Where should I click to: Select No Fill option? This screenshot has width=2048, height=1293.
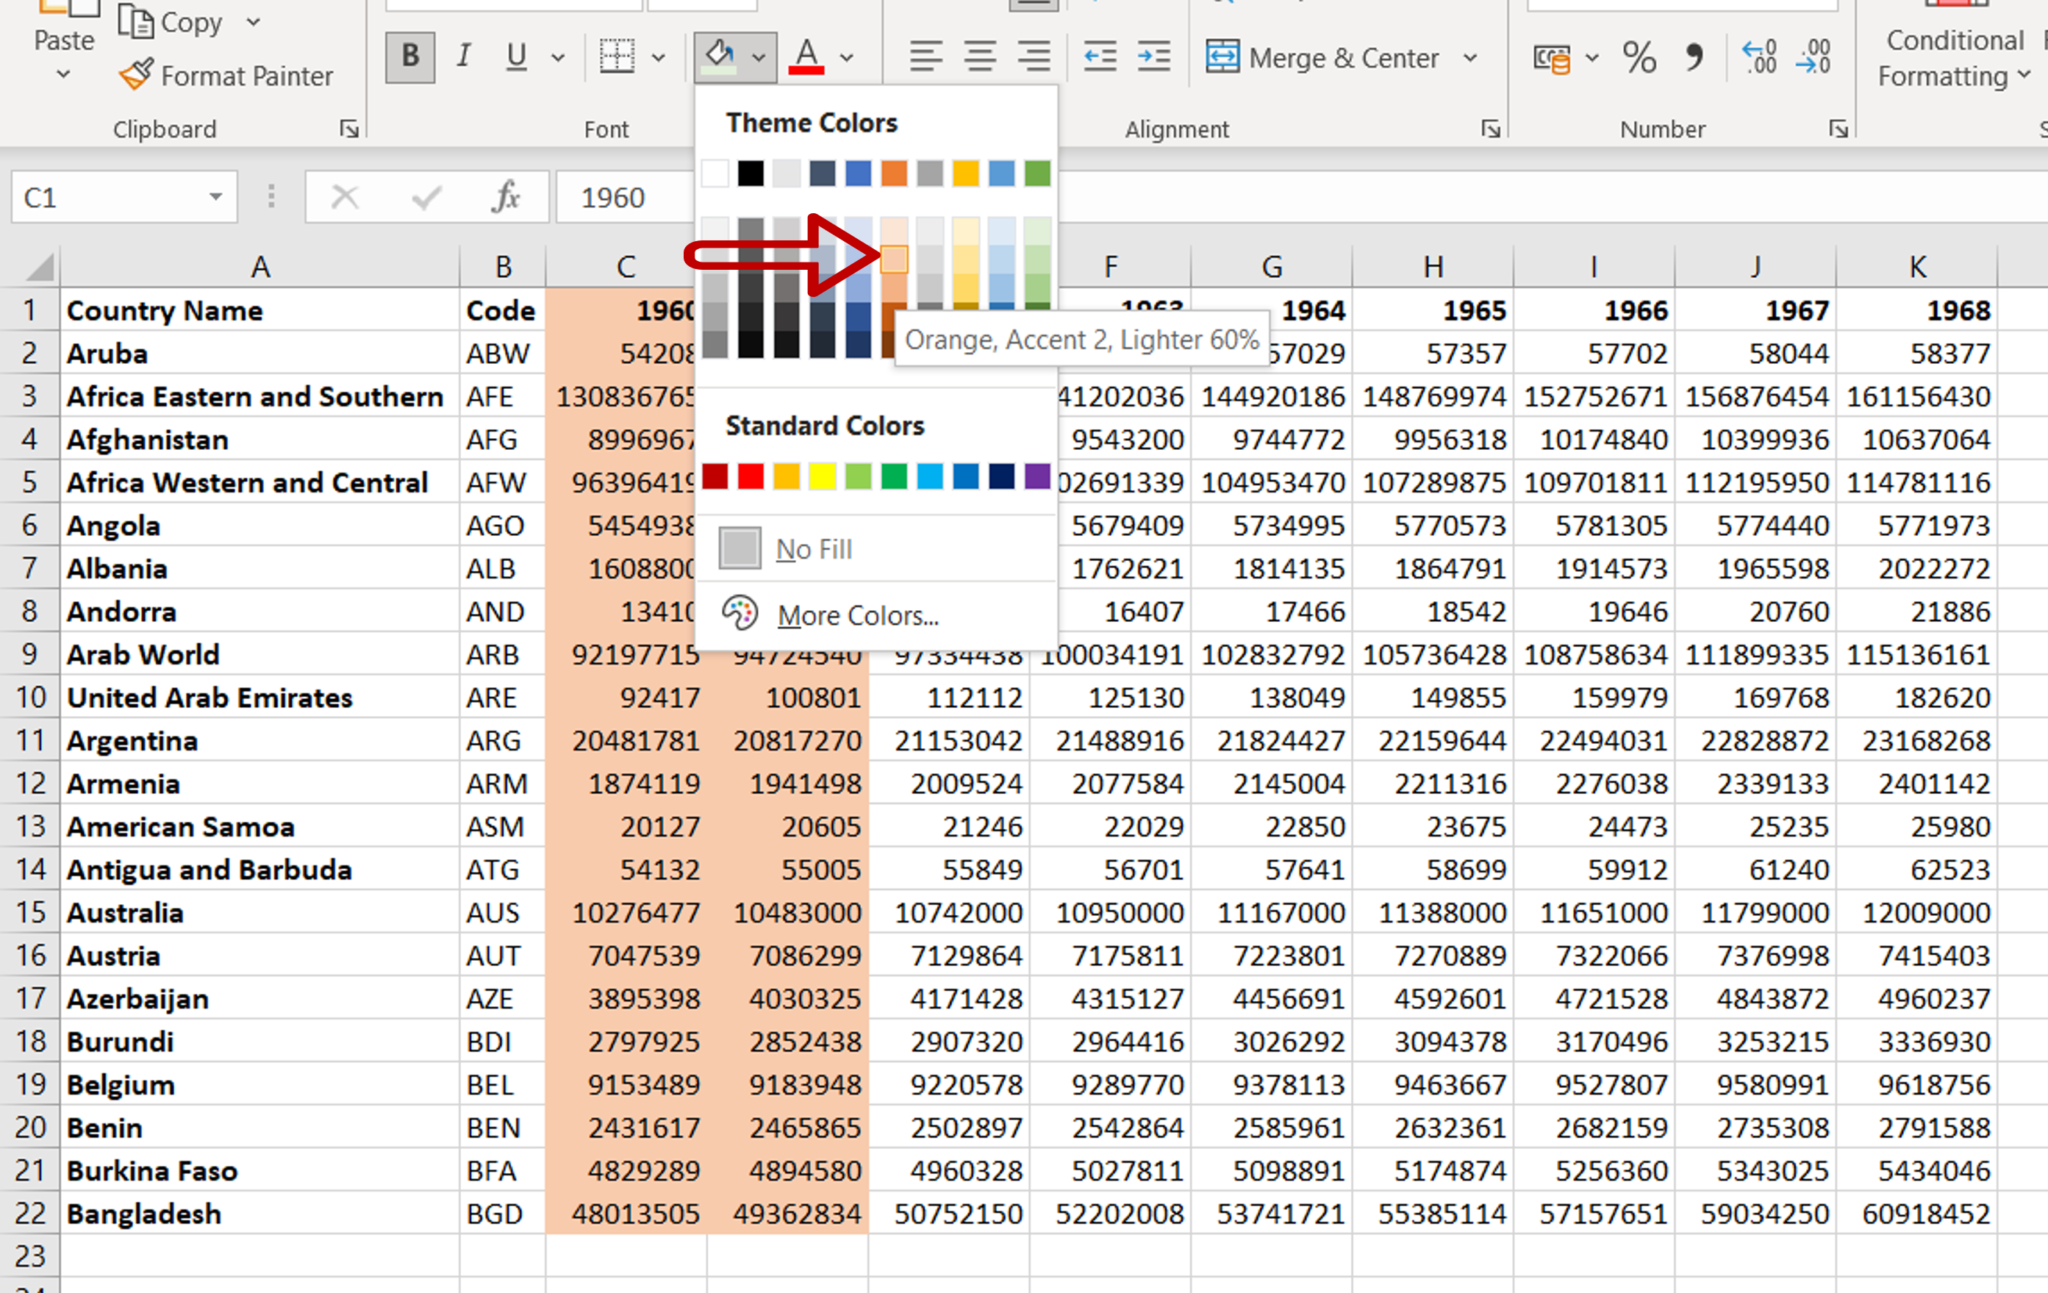click(x=813, y=548)
